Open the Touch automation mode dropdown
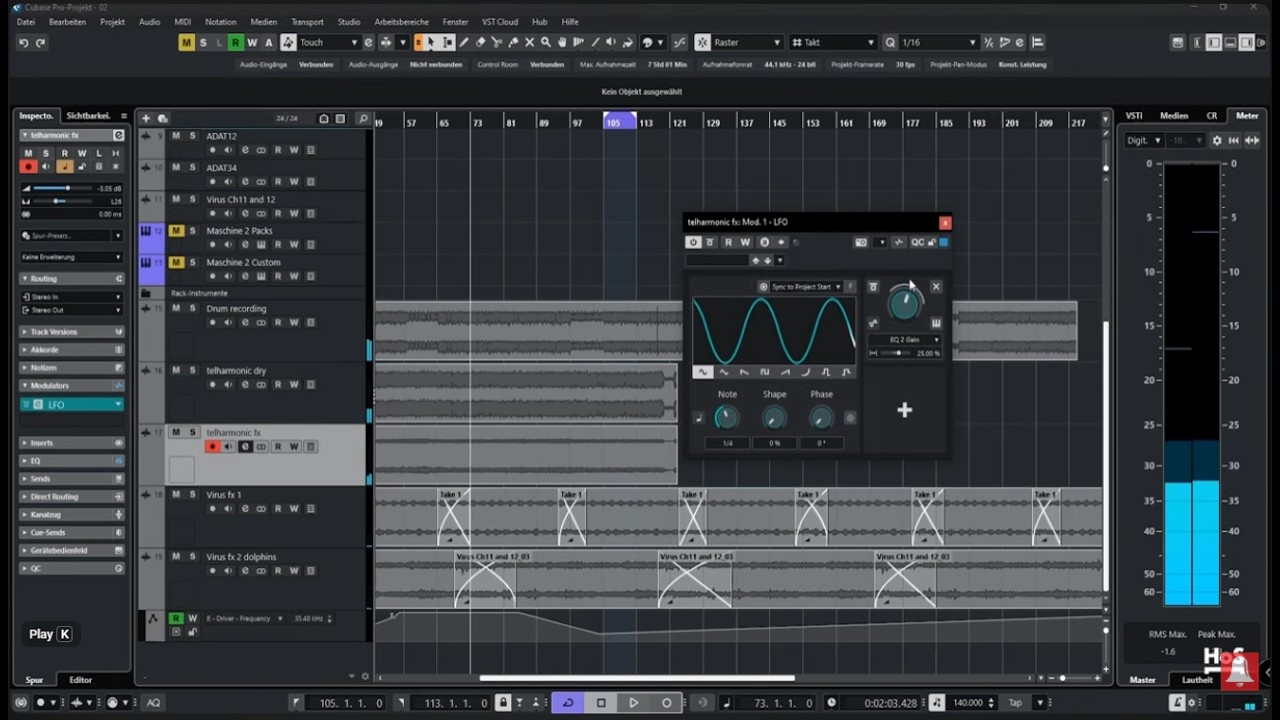This screenshot has width=1280, height=720. [329, 42]
